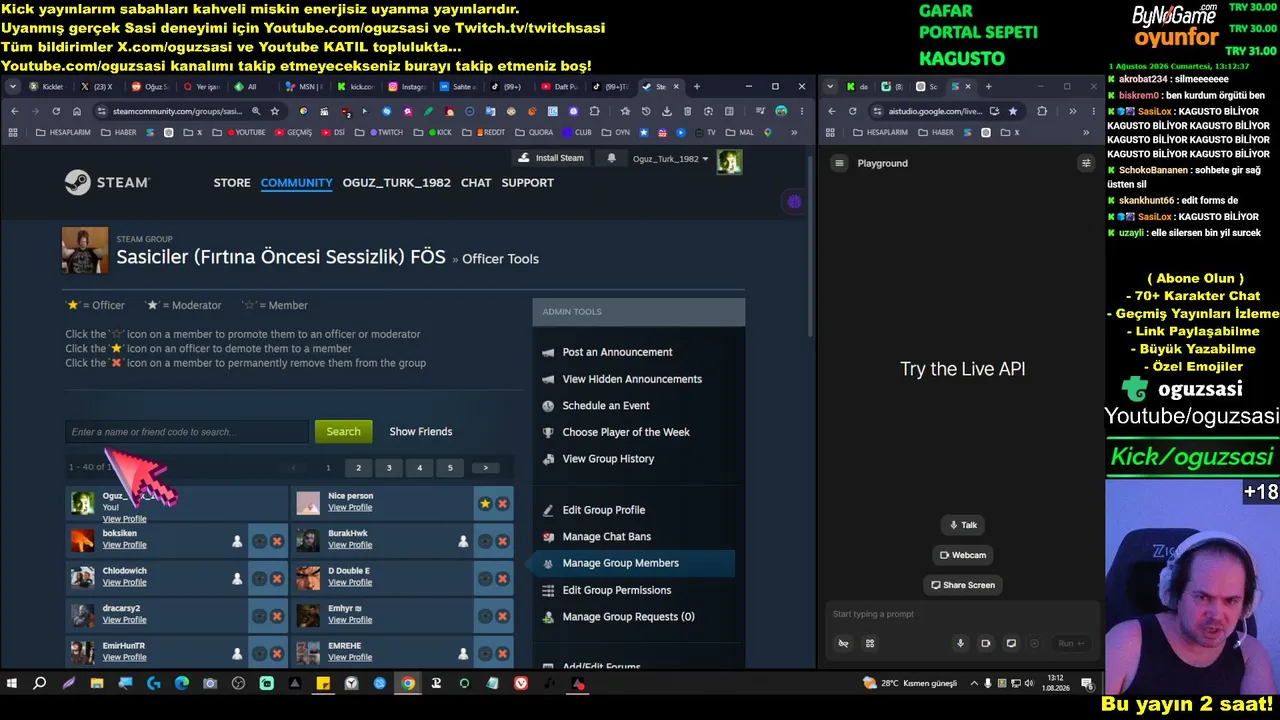Click the green Search button
This screenshot has width=1280, height=720.
(343, 432)
